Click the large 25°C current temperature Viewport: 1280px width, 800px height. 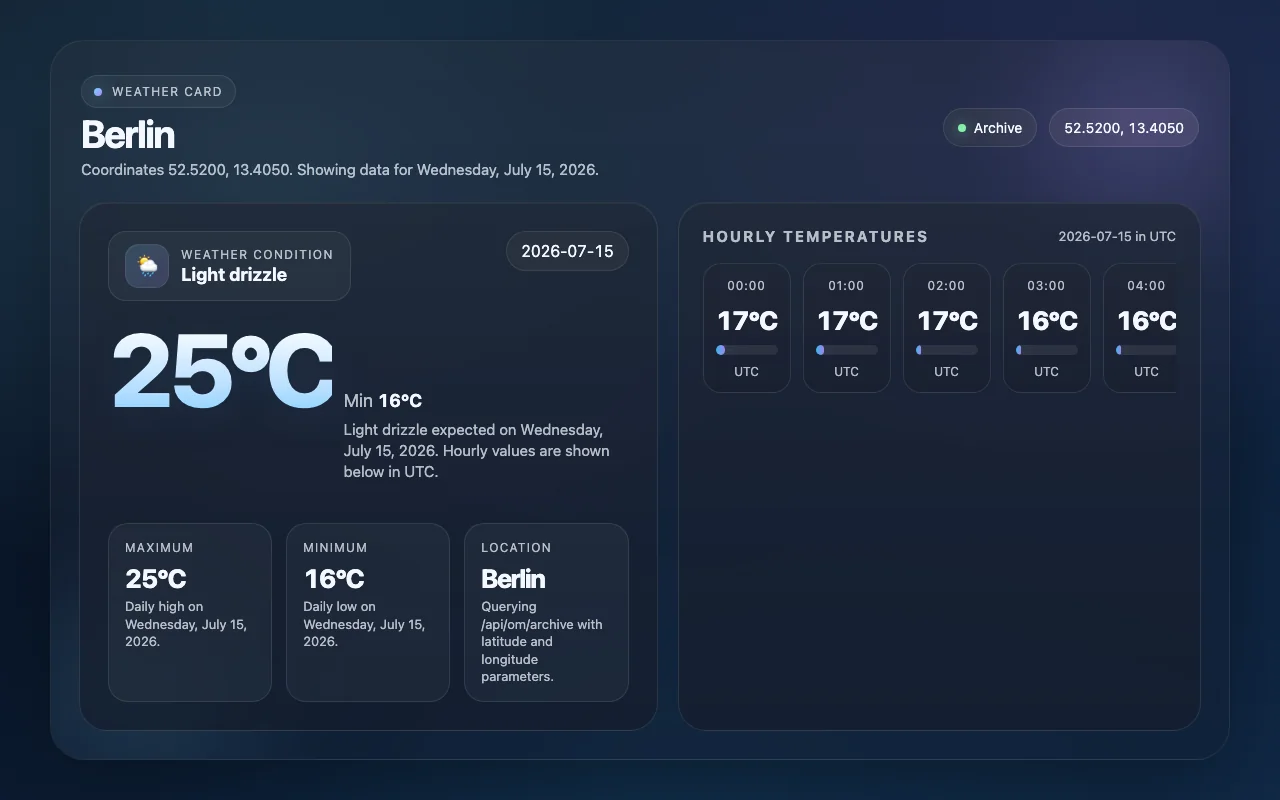tap(222, 370)
